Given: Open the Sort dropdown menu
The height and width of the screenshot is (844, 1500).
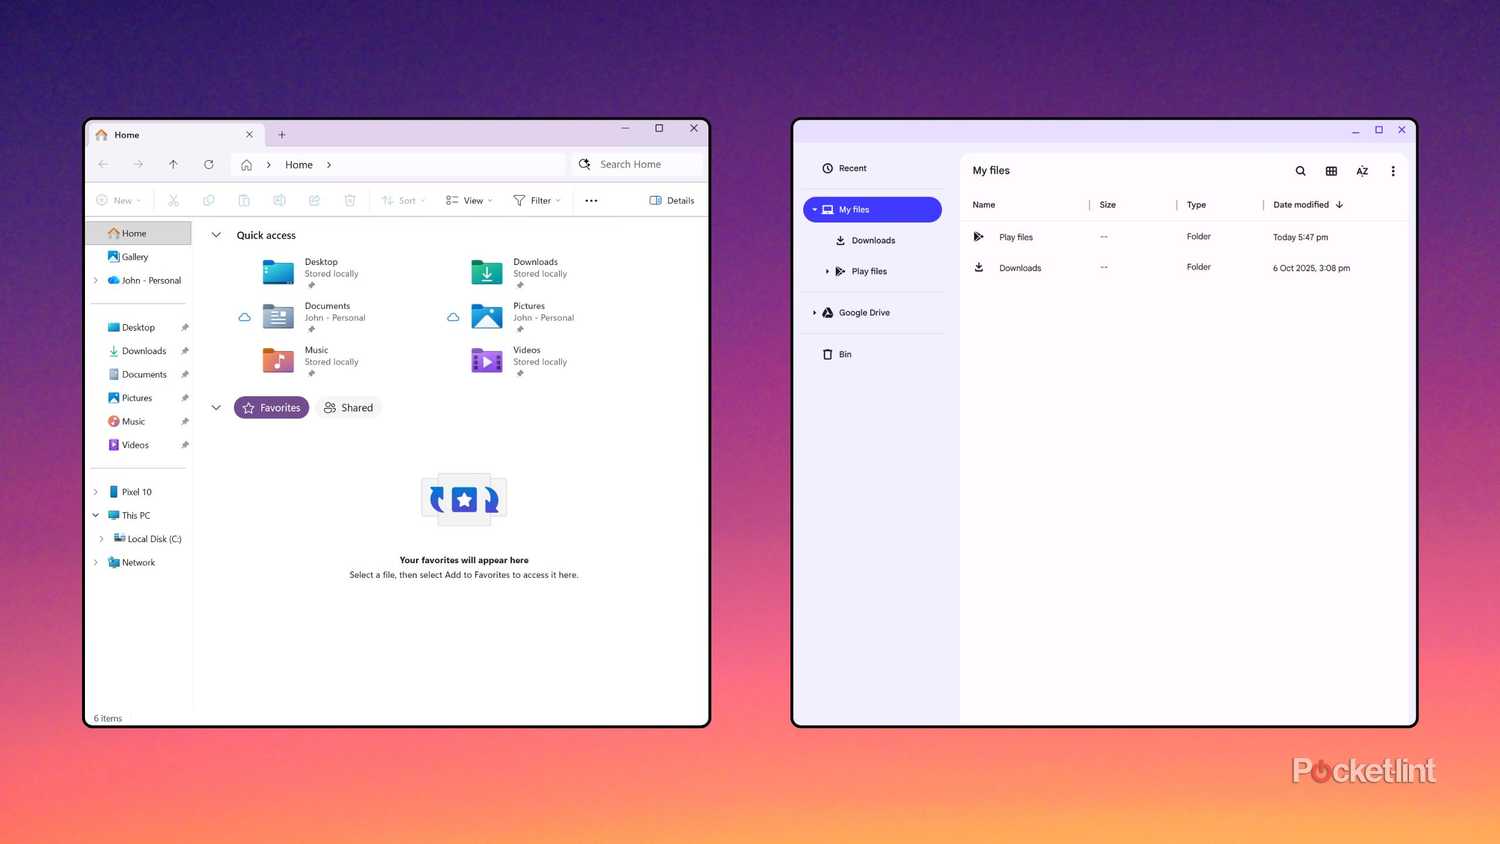Looking at the screenshot, I should (x=403, y=200).
